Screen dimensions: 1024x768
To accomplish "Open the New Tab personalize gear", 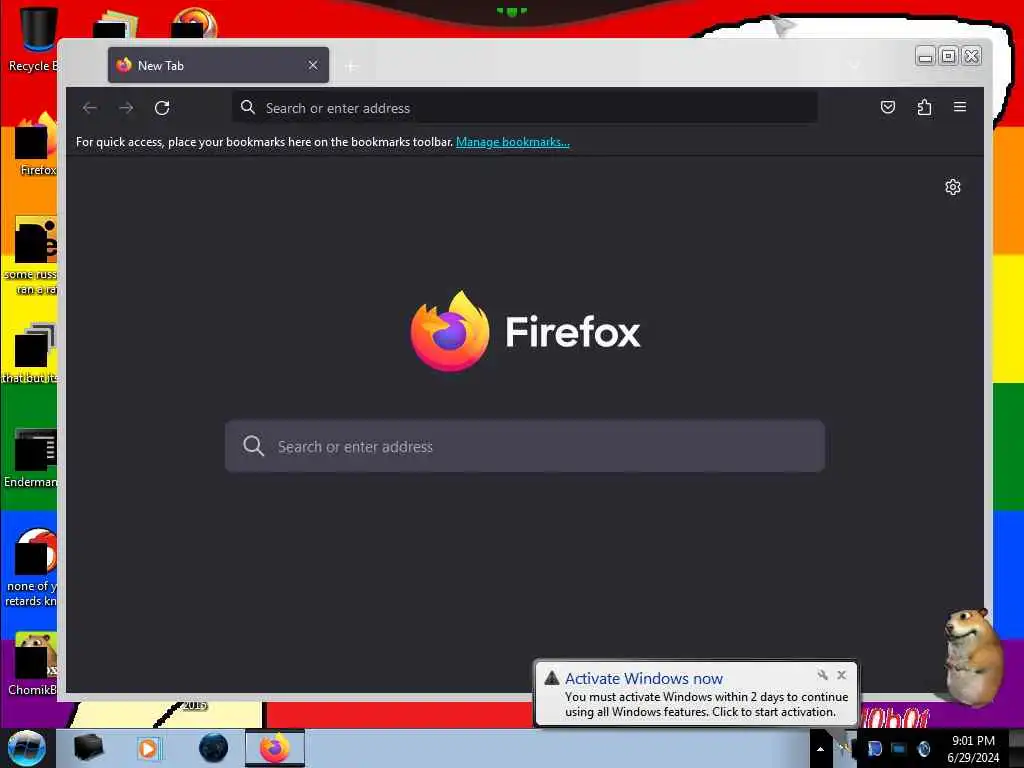I will (x=953, y=187).
